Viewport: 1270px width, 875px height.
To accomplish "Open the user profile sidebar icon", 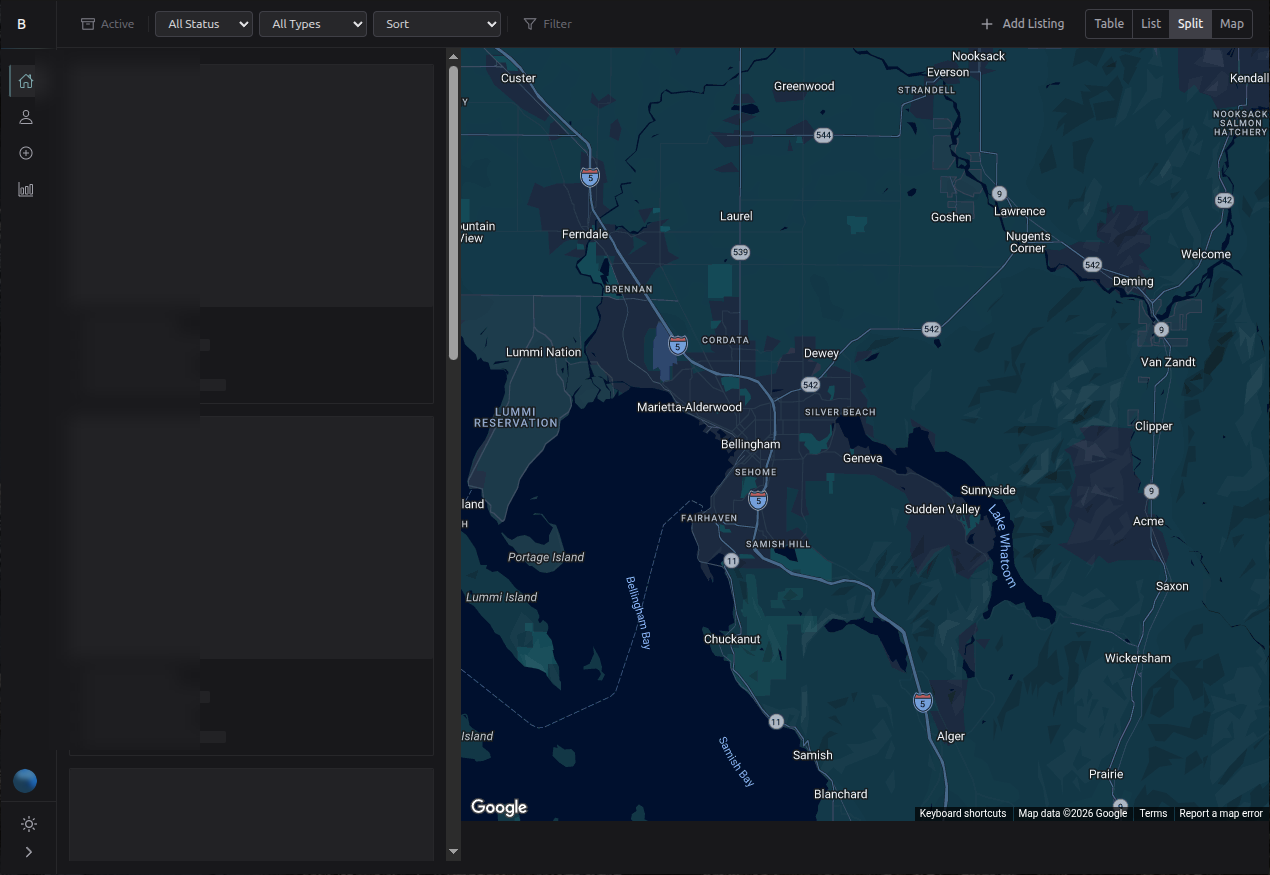I will pos(26,117).
